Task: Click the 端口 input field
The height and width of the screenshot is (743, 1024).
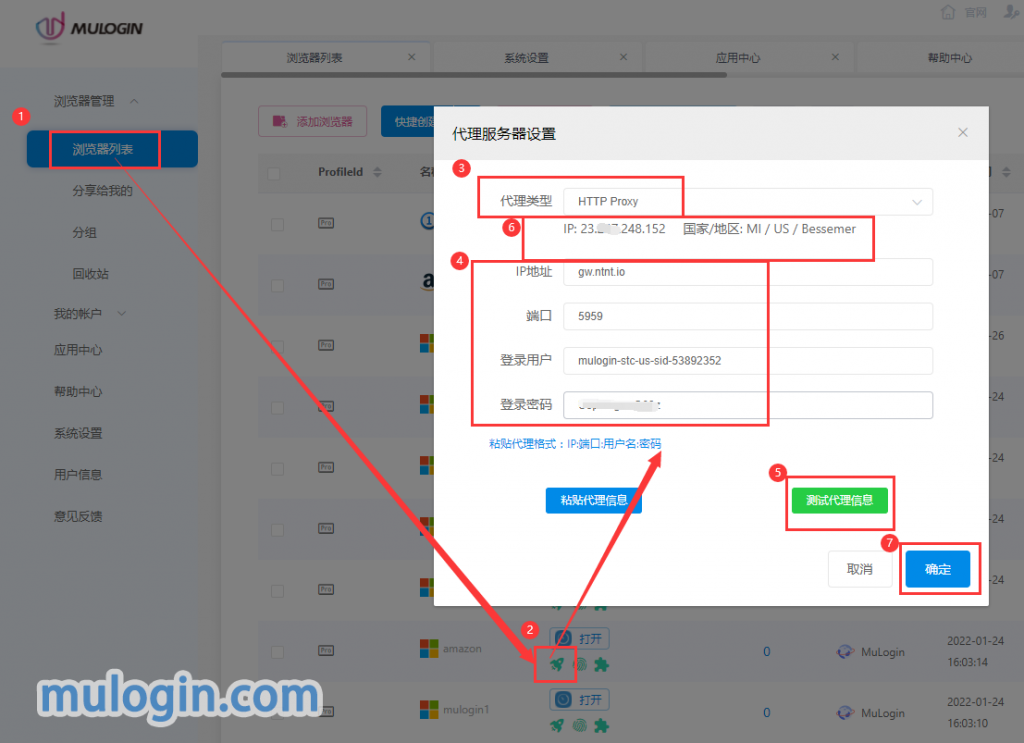Action: (x=747, y=316)
